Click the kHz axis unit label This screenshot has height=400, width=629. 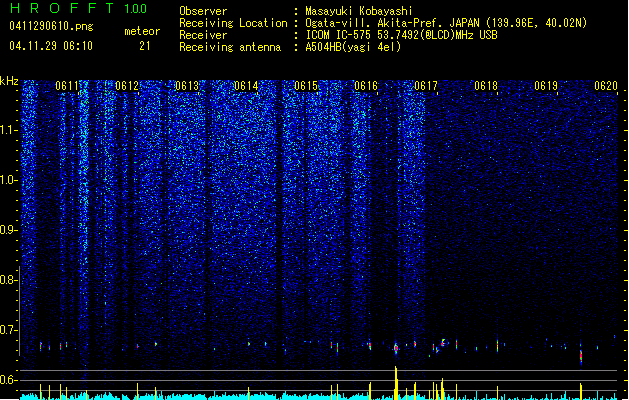pyautogui.click(x=9, y=81)
